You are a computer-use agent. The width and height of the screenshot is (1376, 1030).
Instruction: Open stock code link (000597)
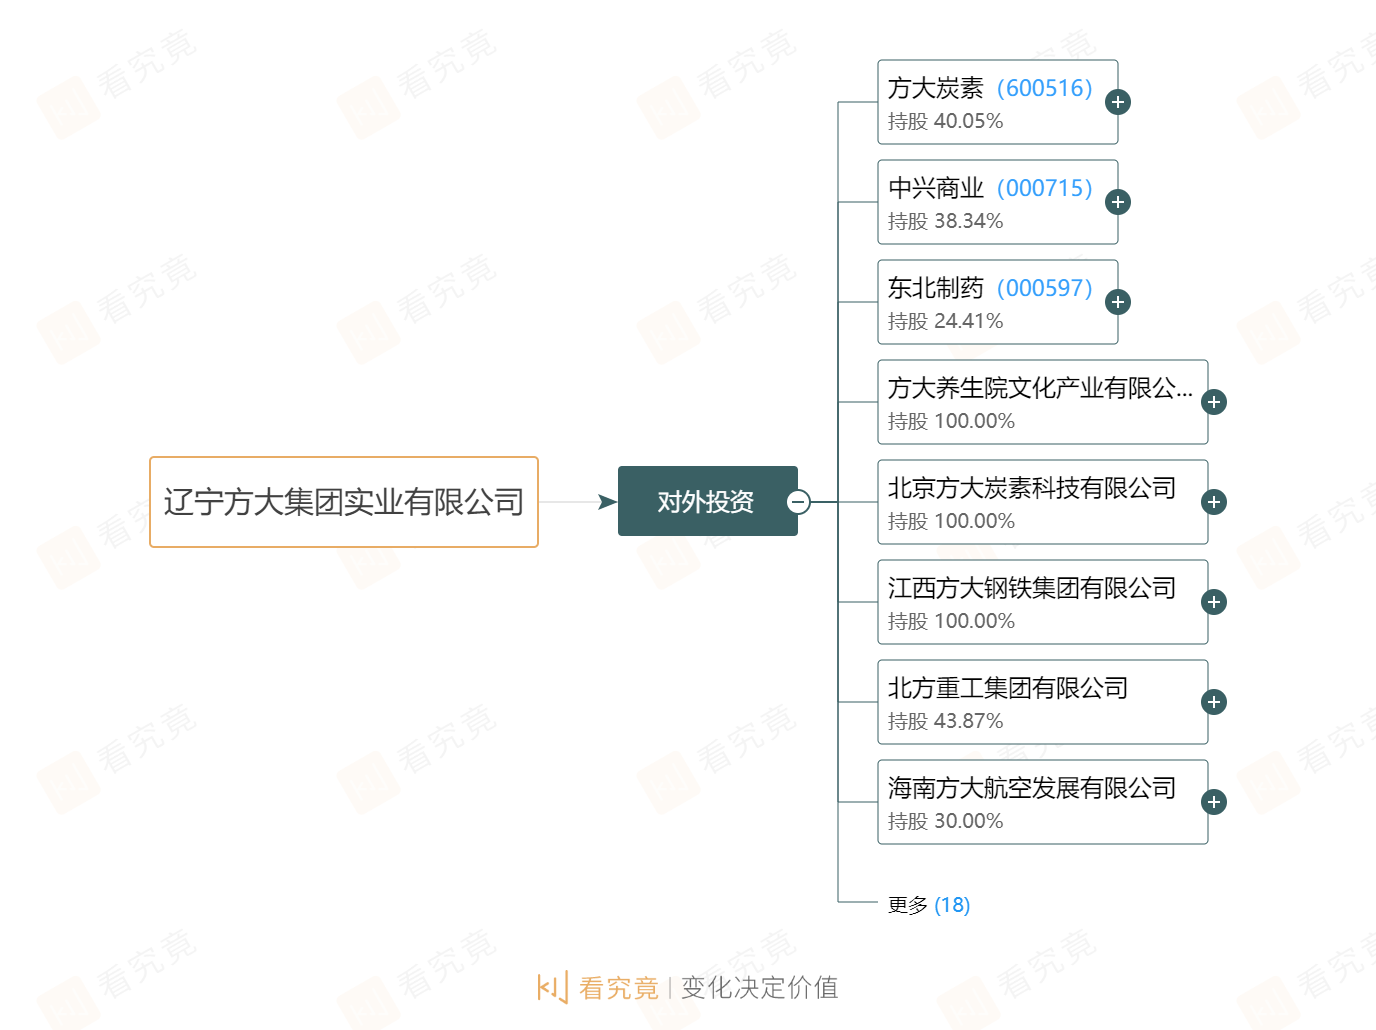(x=1044, y=288)
